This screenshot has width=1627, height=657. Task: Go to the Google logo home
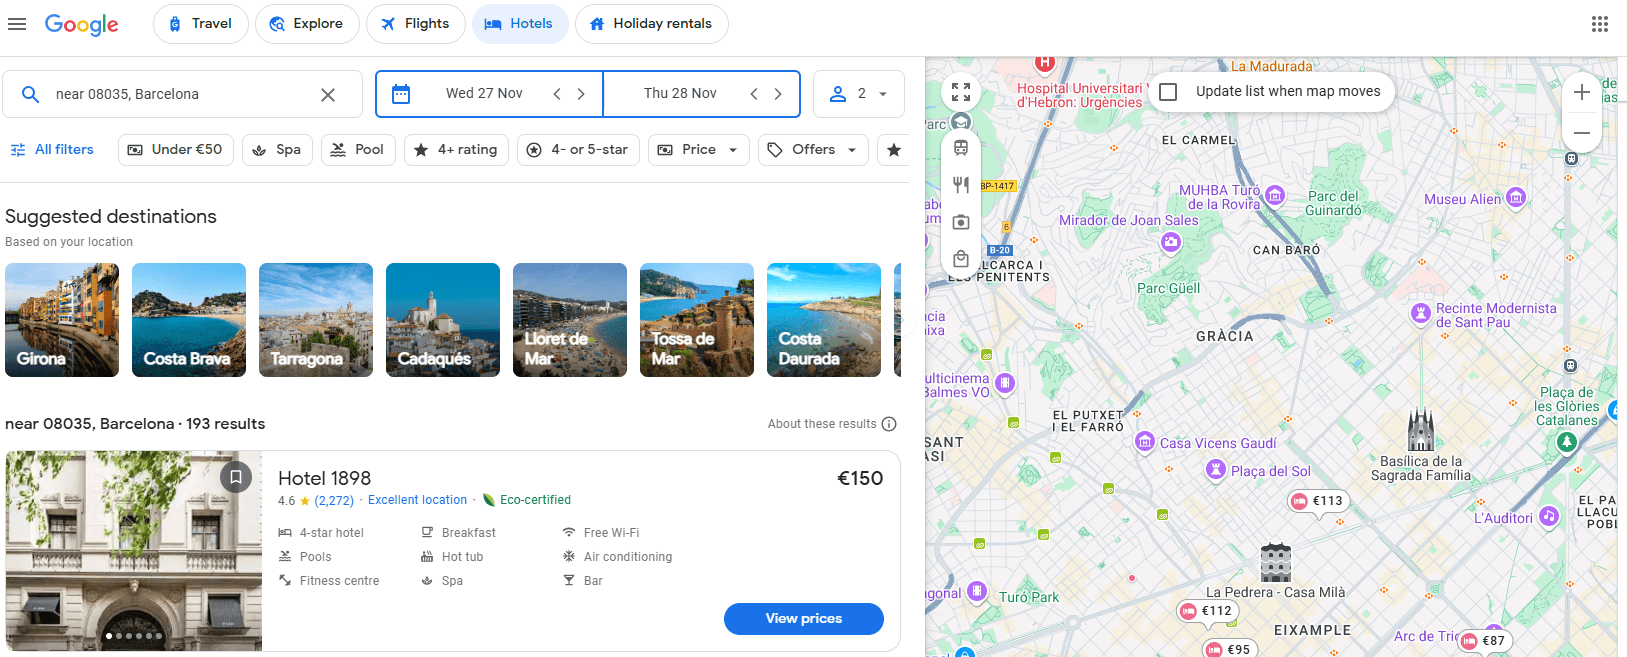82,25
